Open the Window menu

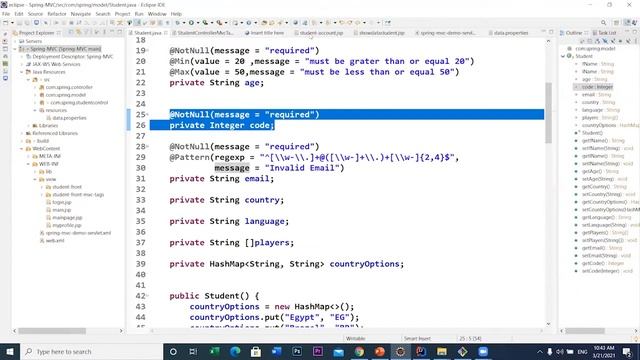coord(157,14)
